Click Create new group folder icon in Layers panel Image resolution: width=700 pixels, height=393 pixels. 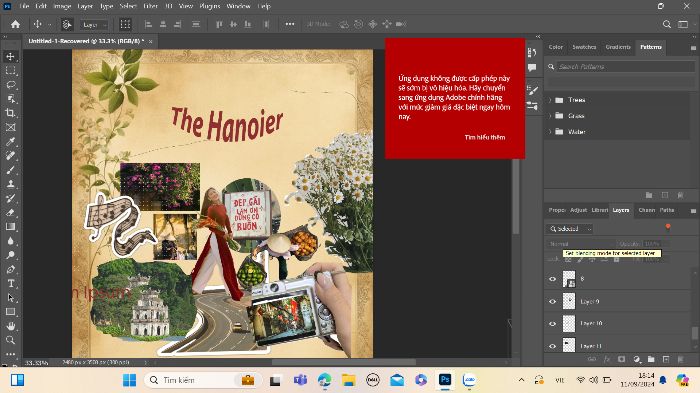pyautogui.click(x=651, y=359)
